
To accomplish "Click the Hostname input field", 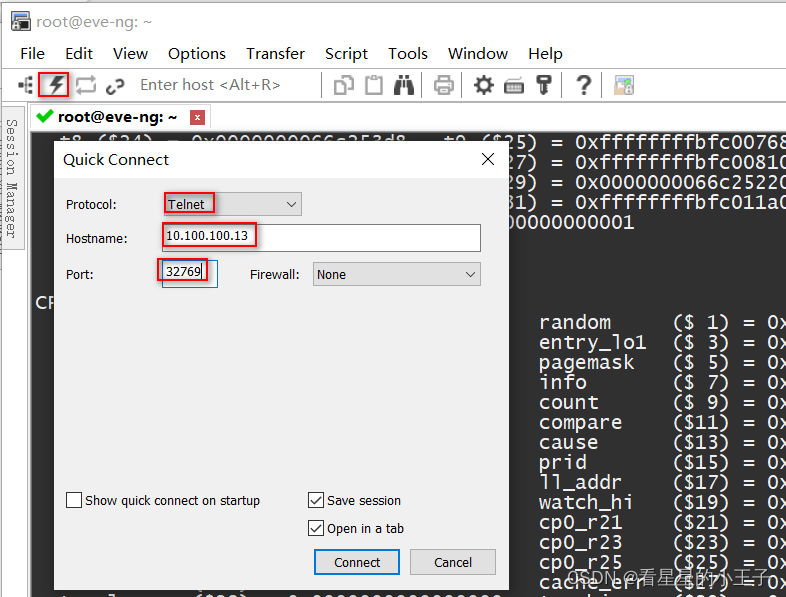I will coord(321,238).
